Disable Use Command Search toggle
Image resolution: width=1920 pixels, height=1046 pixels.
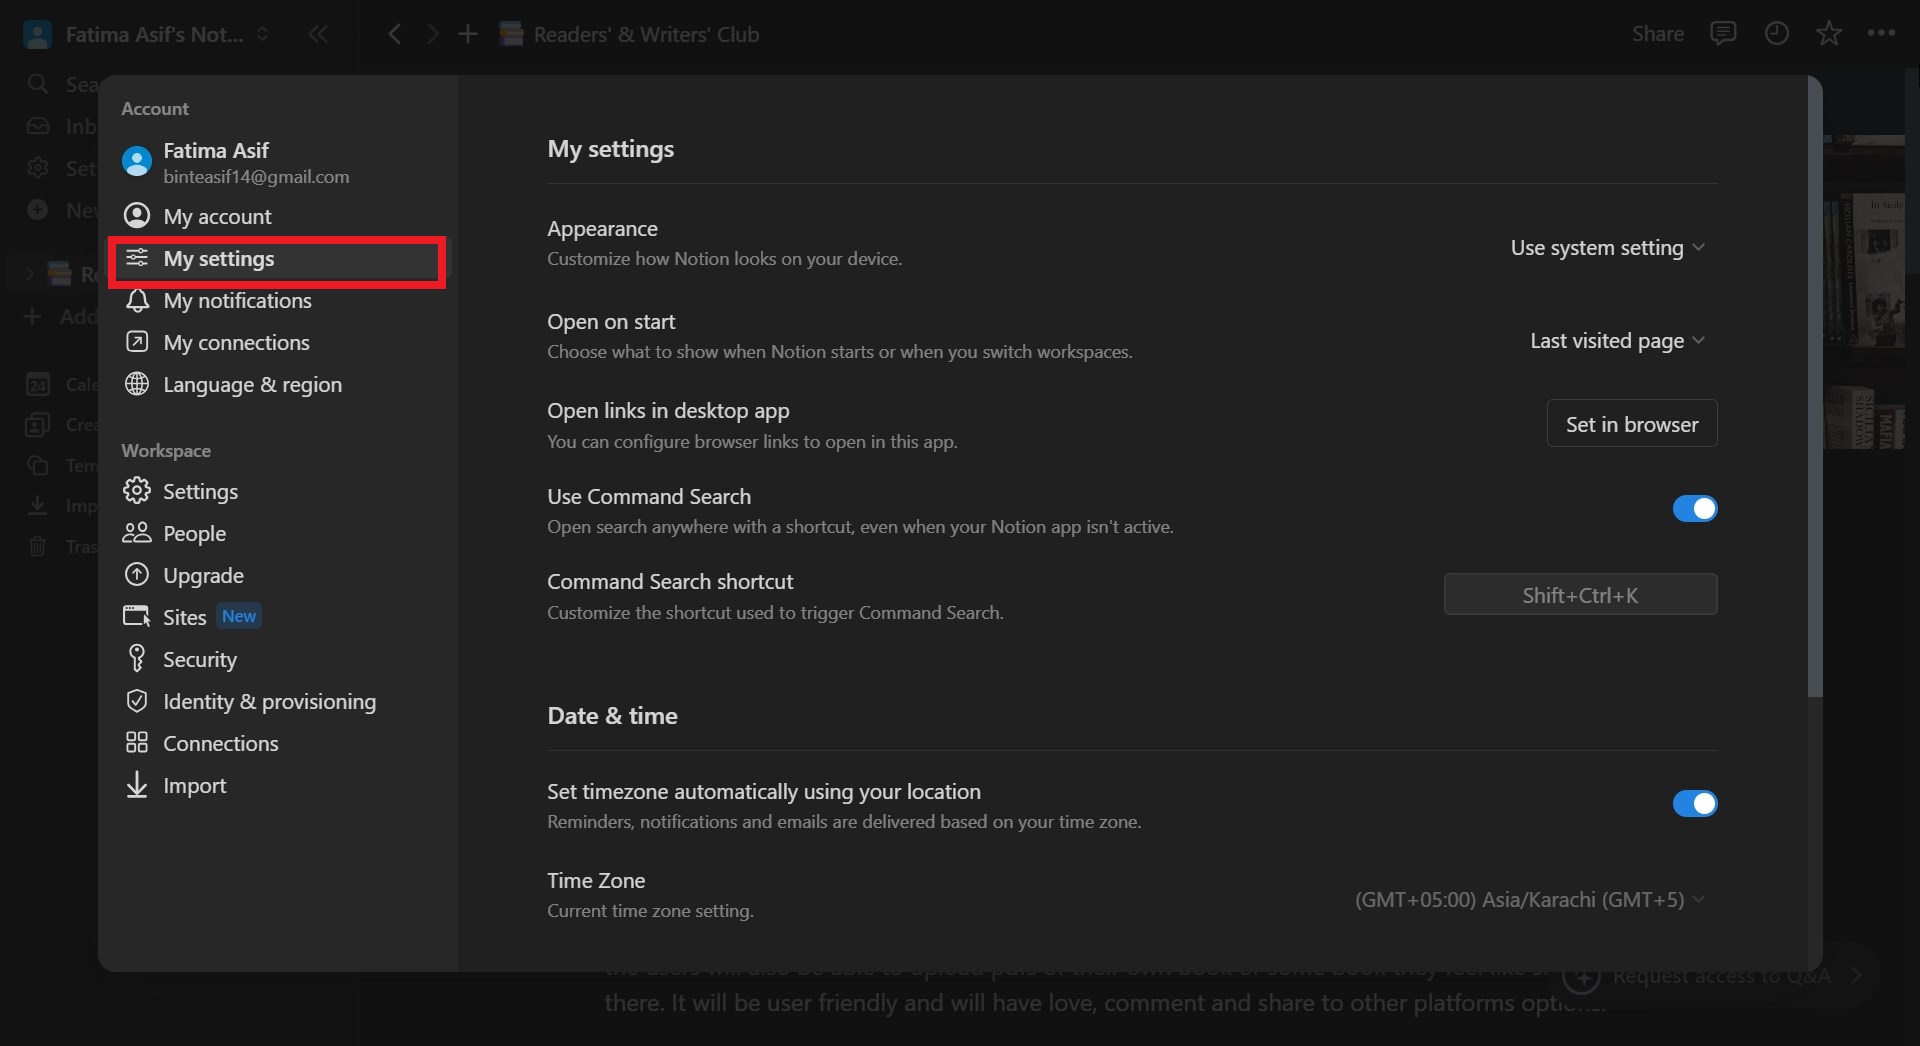(1694, 509)
